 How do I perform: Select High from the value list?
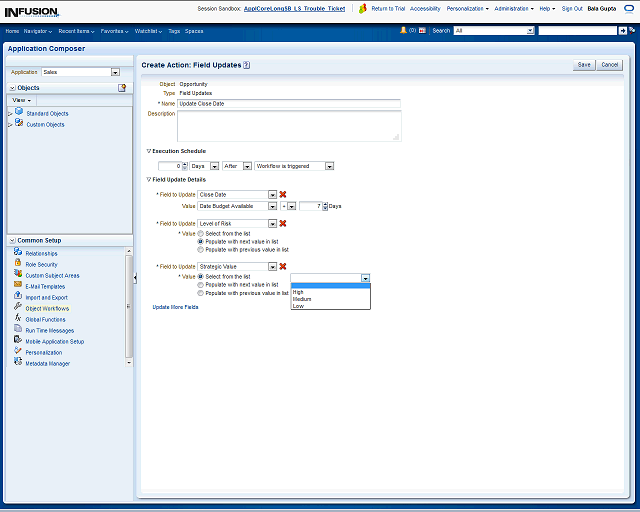(298, 292)
